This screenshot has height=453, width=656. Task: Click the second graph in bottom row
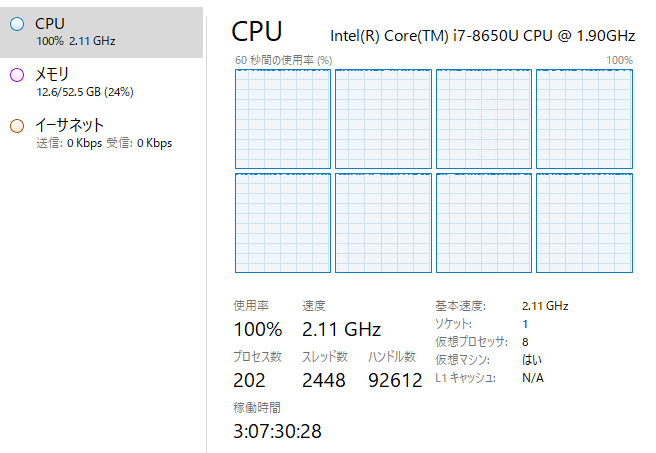[383, 223]
